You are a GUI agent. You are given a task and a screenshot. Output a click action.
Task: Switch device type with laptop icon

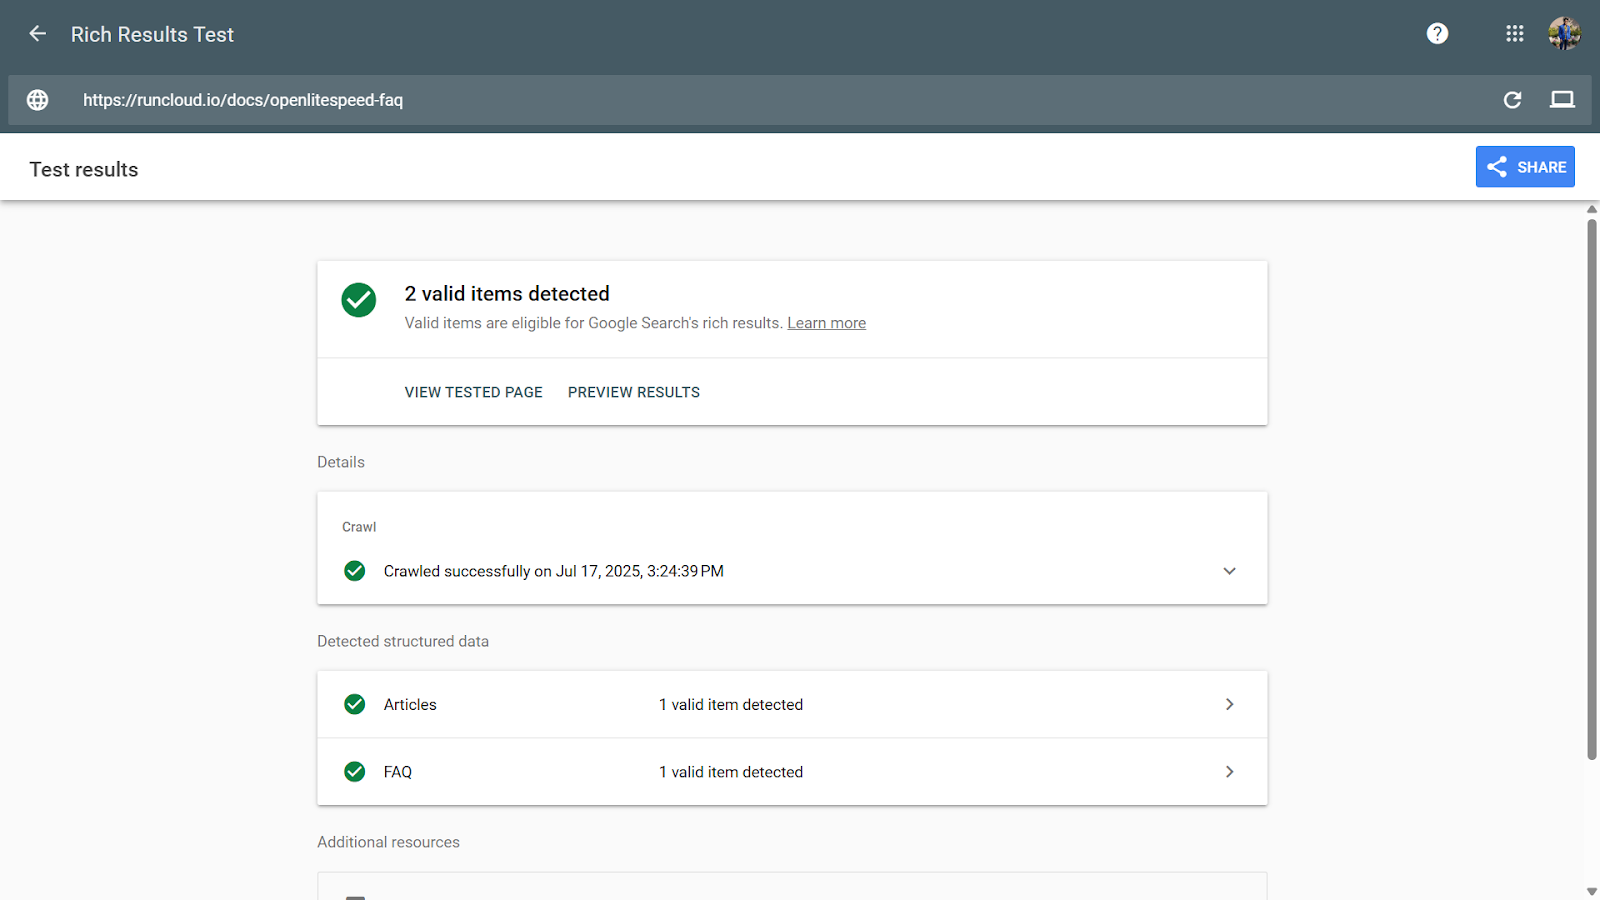(1562, 100)
